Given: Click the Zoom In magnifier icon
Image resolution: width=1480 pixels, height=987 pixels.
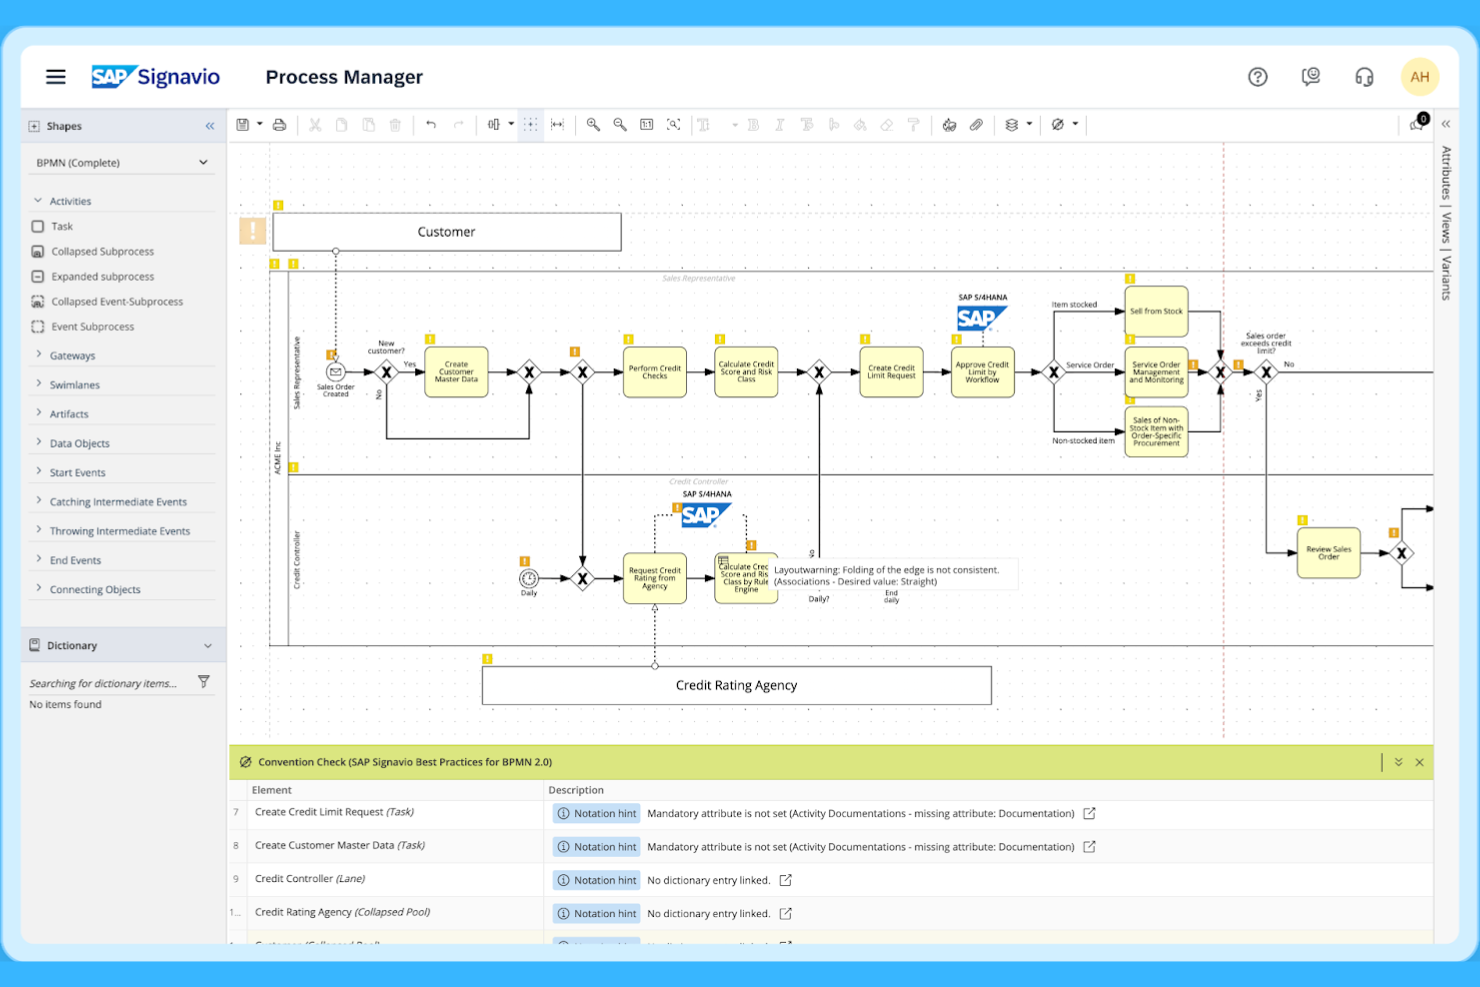Looking at the screenshot, I should (x=593, y=124).
